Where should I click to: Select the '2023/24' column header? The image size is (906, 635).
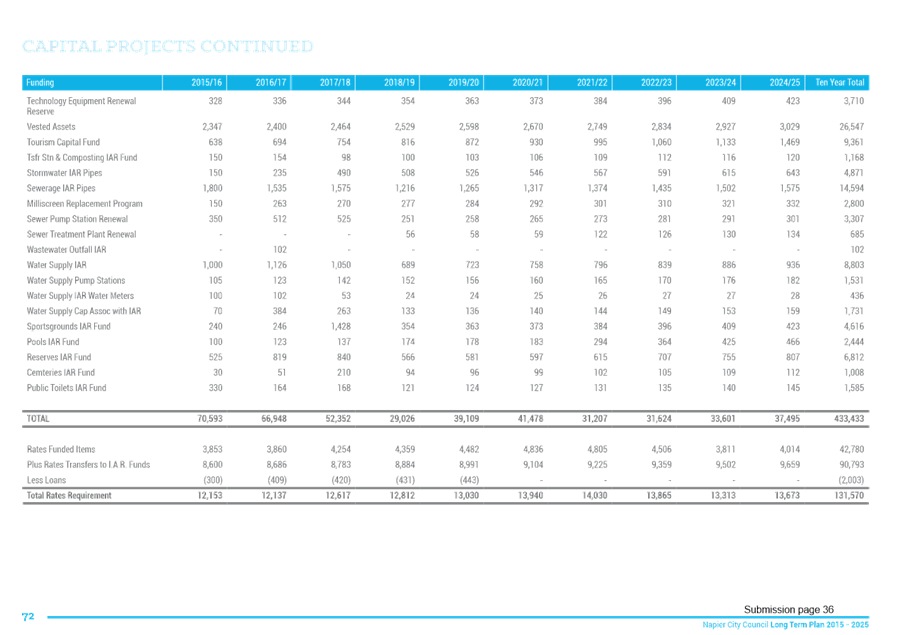pos(708,83)
